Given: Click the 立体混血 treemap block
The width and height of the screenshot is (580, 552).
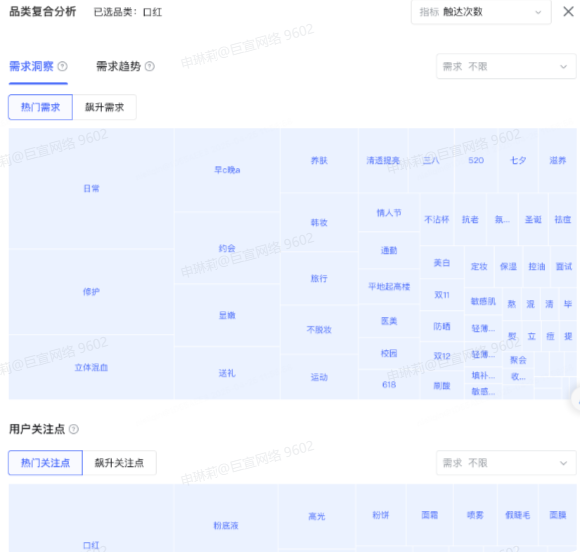Looking at the screenshot, I should [x=91, y=367].
